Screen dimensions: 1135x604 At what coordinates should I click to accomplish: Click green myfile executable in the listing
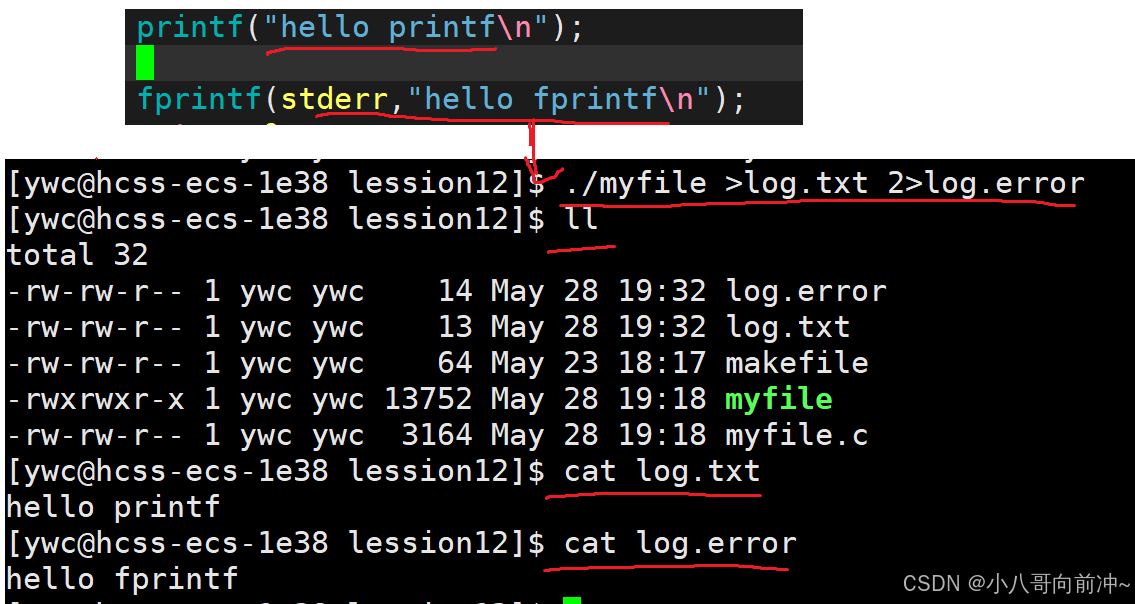coord(779,400)
